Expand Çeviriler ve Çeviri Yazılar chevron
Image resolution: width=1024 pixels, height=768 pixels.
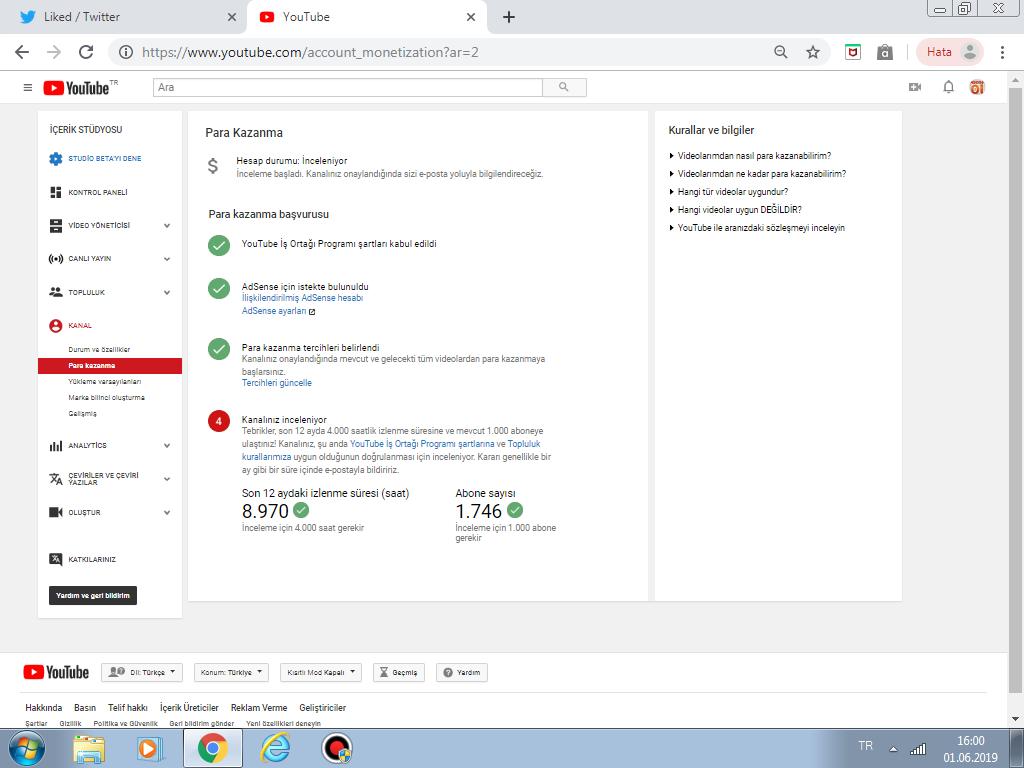click(x=167, y=479)
